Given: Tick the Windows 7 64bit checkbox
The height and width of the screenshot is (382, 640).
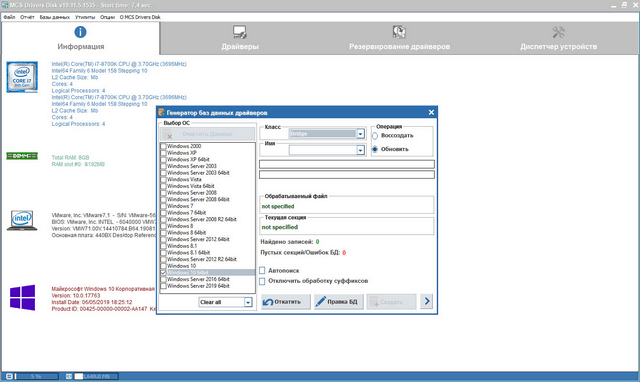Looking at the screenshot, I should pos(163,213).
